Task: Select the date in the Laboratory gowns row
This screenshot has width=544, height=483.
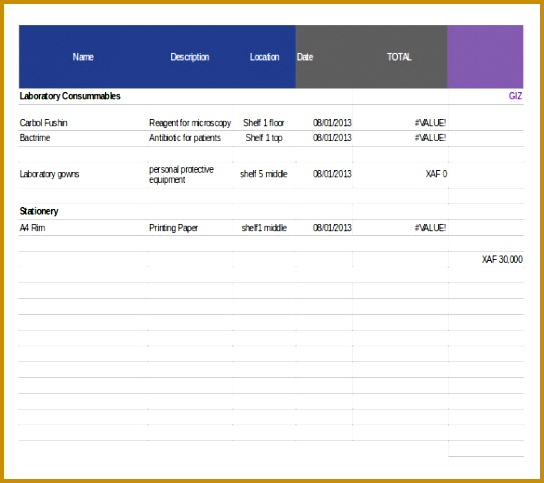Action: [332, 174]
